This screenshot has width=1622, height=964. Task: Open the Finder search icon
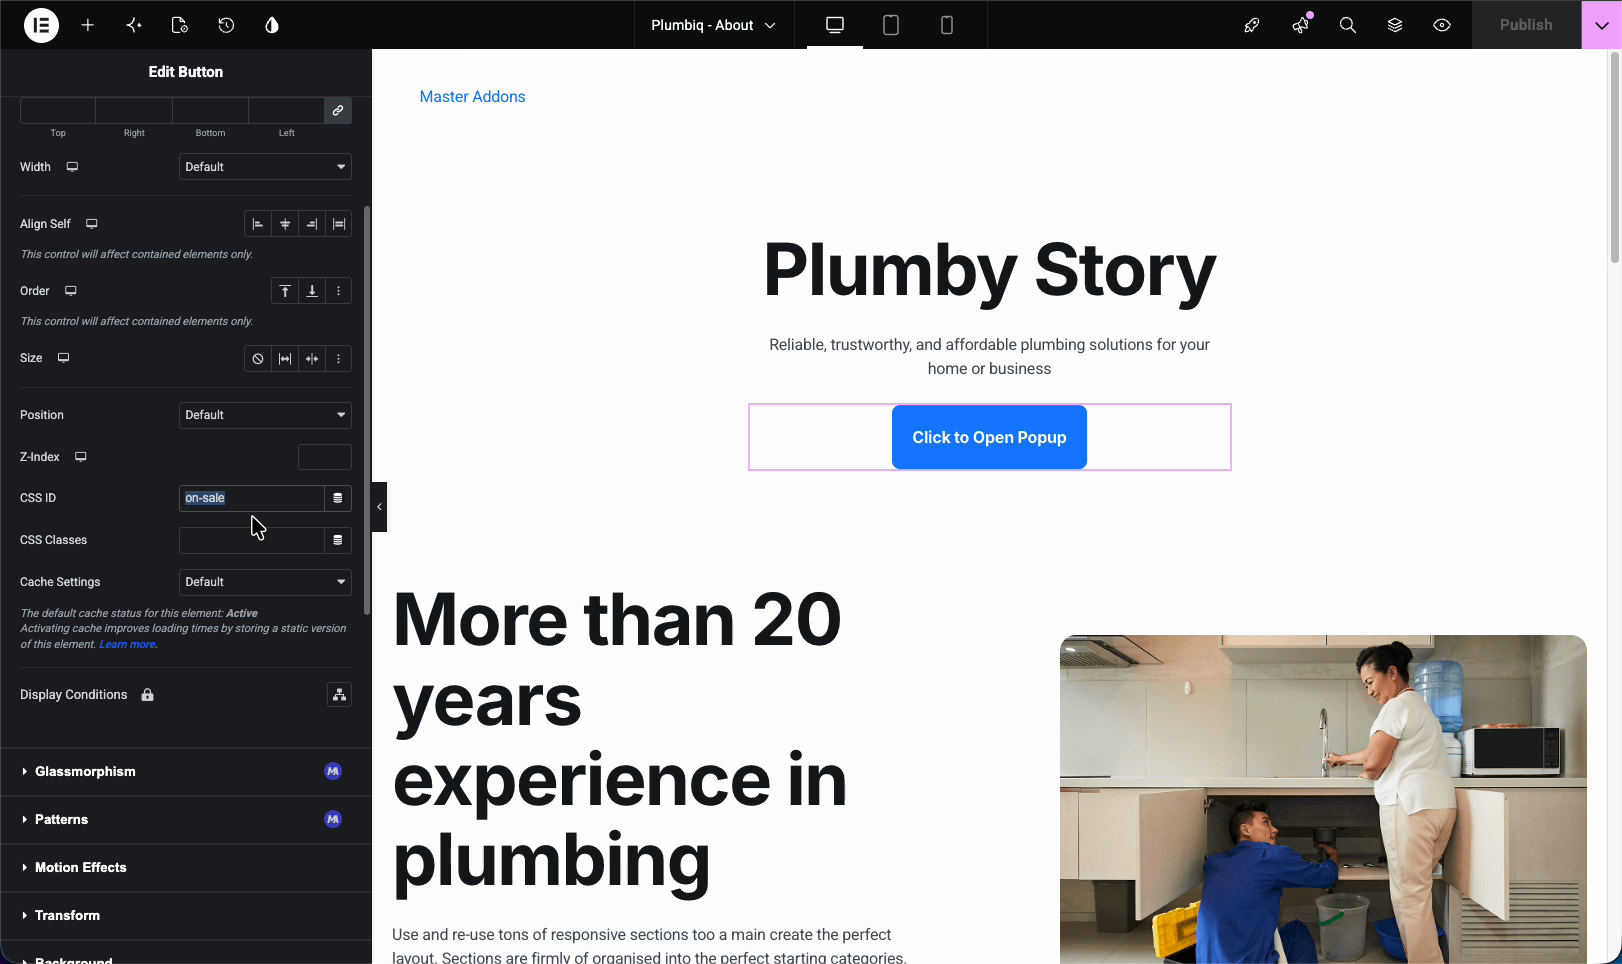(x=1348, y=25)
